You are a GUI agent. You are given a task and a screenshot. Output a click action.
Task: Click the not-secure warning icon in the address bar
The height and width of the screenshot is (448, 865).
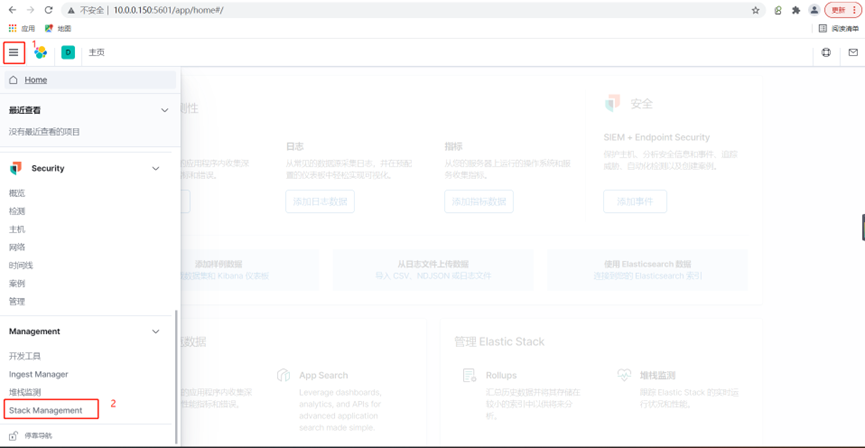pos(71,10)
